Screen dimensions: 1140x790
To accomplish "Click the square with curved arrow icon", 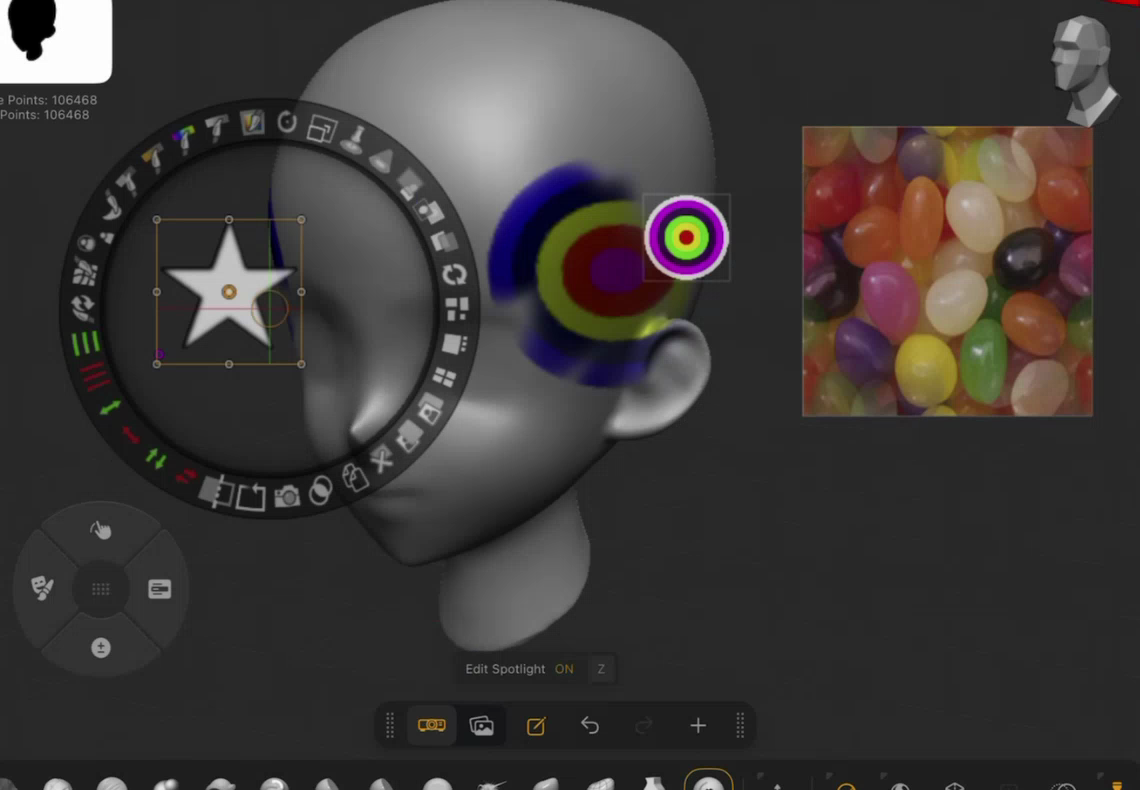I will pyautogui.click(x=252, y=497).
